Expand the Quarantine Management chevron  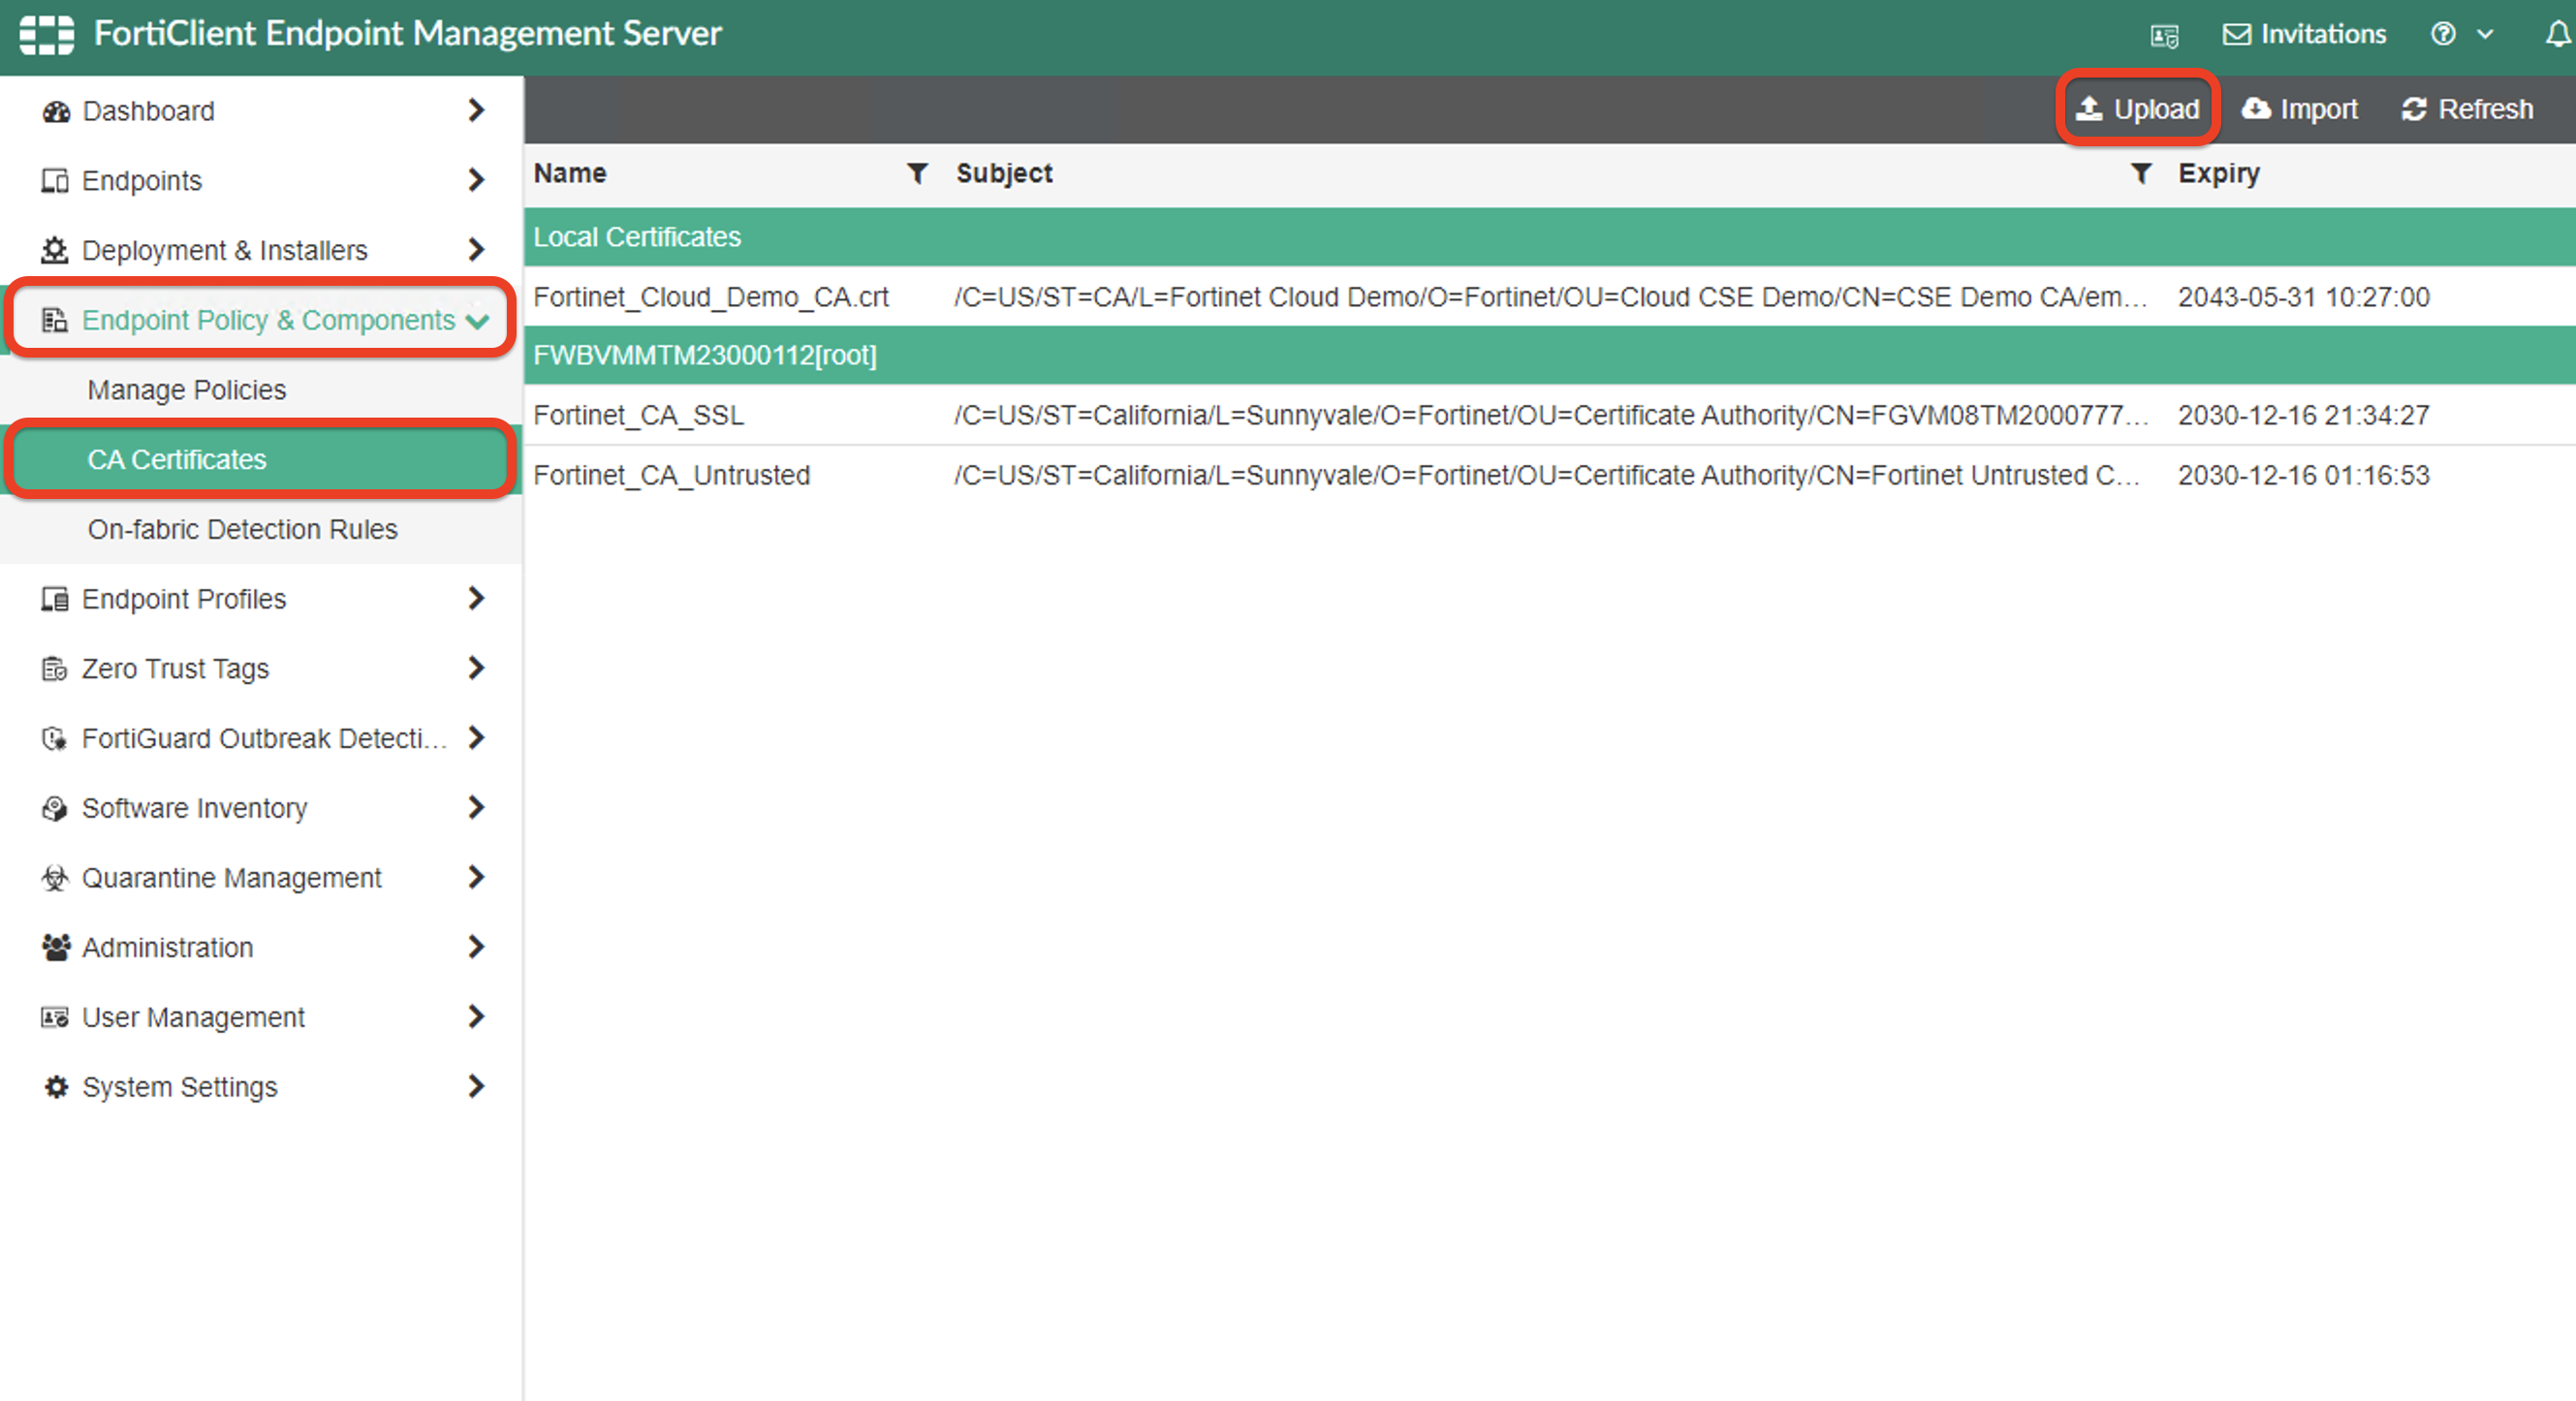pos(476,877)
